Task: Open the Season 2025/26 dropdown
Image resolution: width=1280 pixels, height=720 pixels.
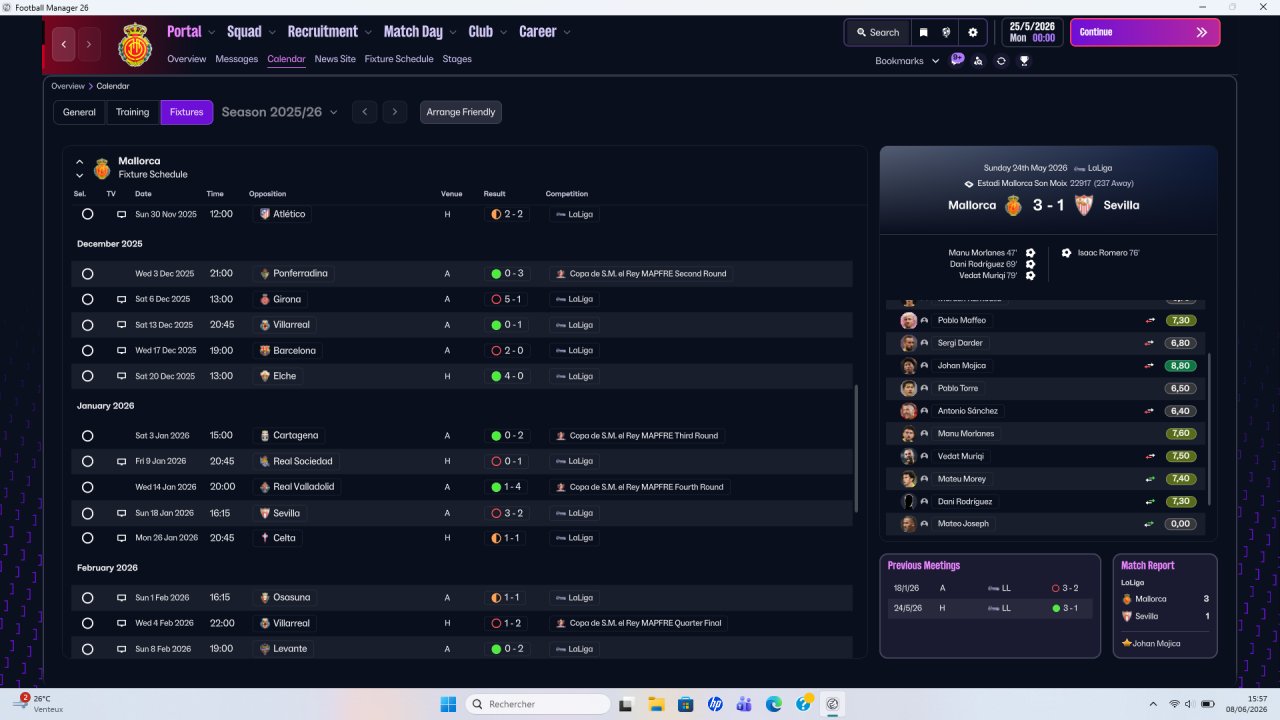Action: pos(280,112)
